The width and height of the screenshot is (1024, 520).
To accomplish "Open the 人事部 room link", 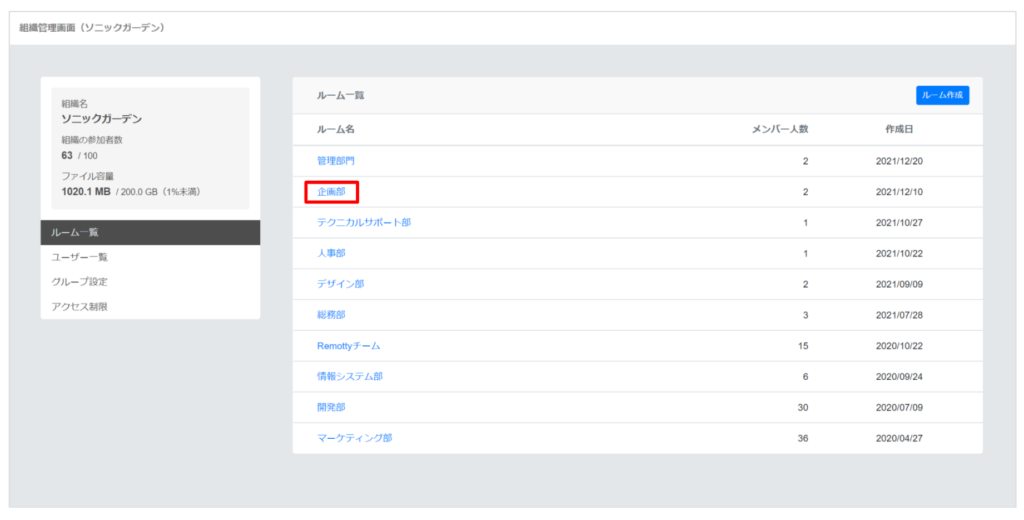I will (331, 253).
